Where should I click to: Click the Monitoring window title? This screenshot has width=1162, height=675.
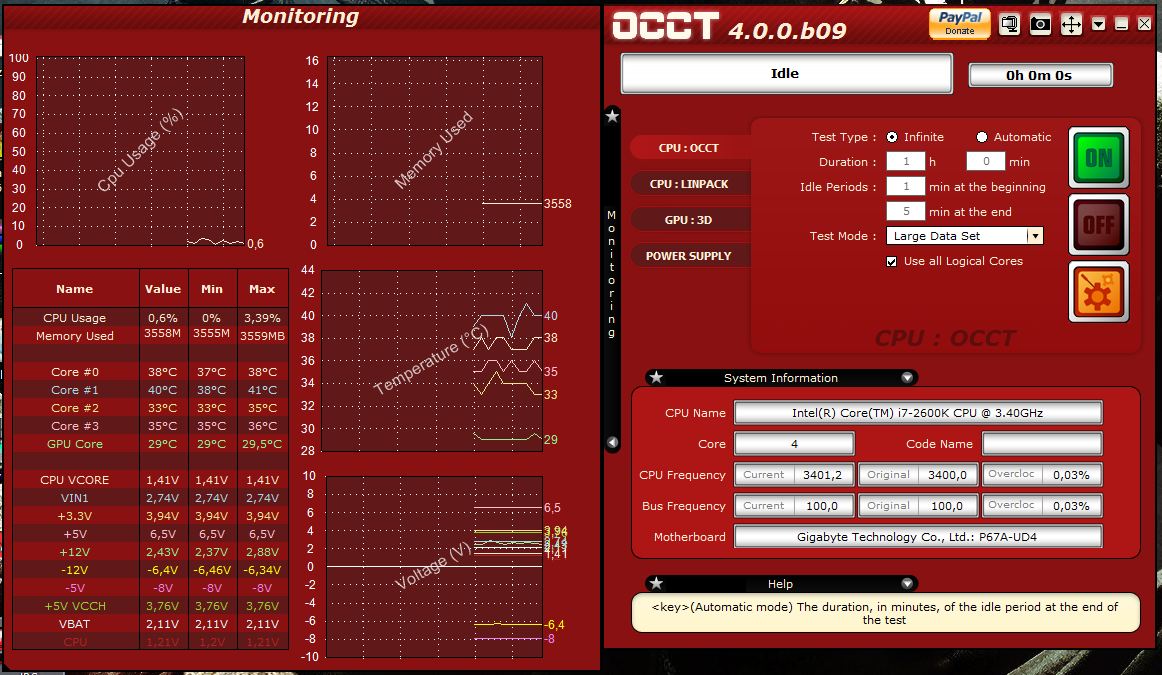(300, 16)
